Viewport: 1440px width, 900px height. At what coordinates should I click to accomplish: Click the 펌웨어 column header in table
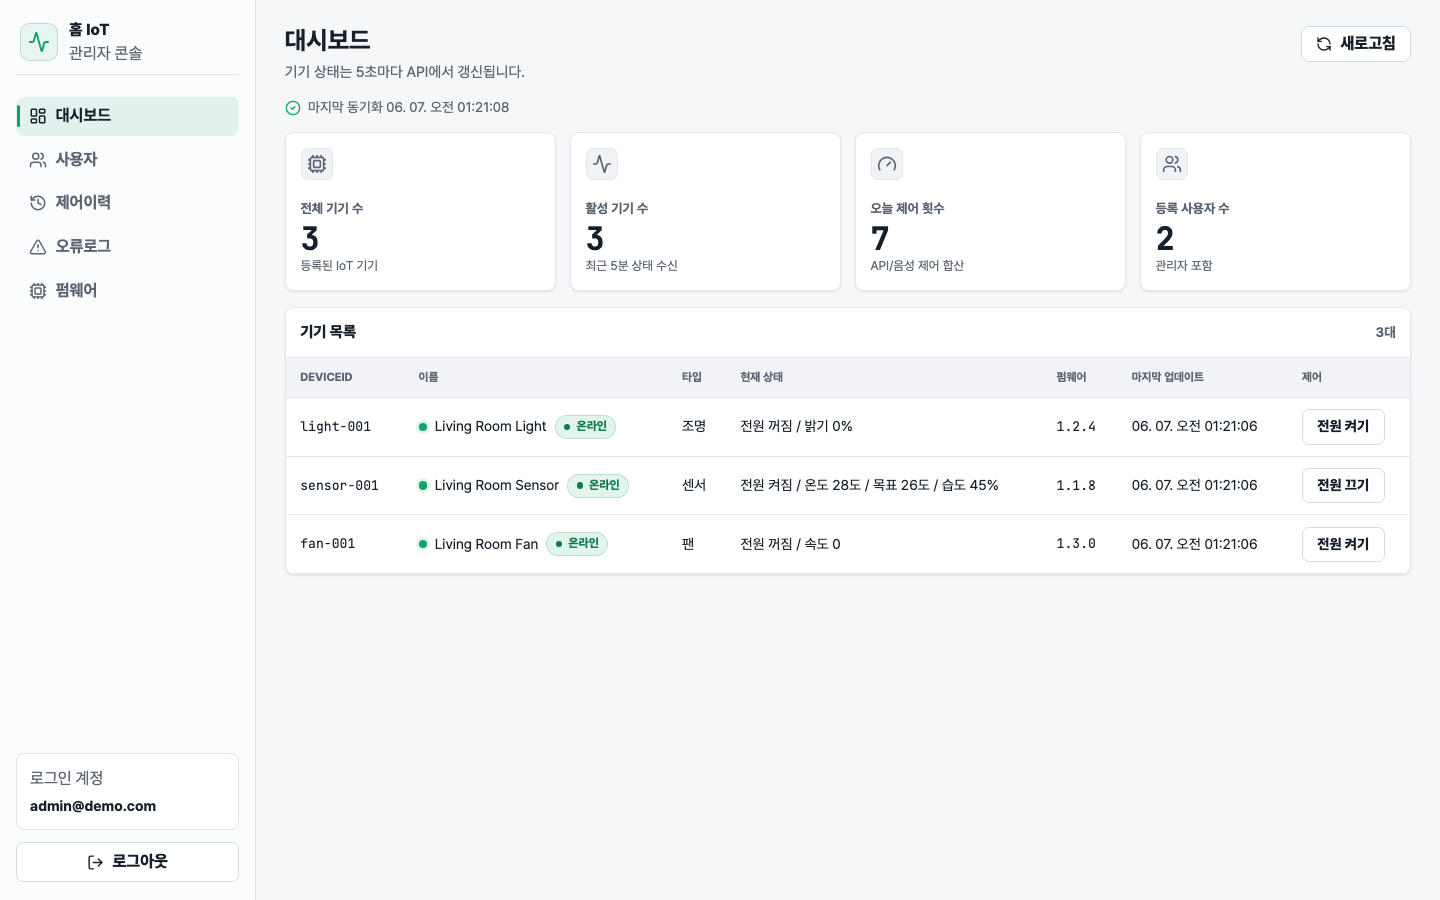click(x=1071, y=378)
